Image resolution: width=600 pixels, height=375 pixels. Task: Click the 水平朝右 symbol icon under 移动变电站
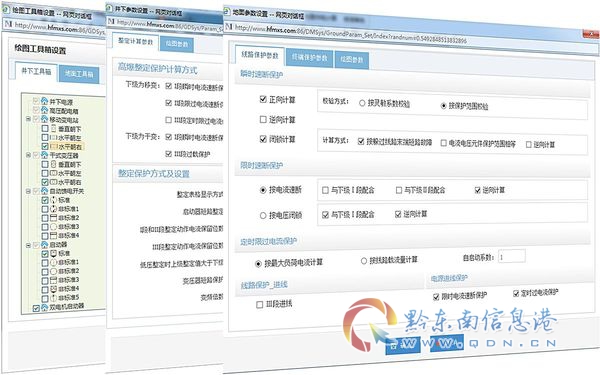point(54,147)
